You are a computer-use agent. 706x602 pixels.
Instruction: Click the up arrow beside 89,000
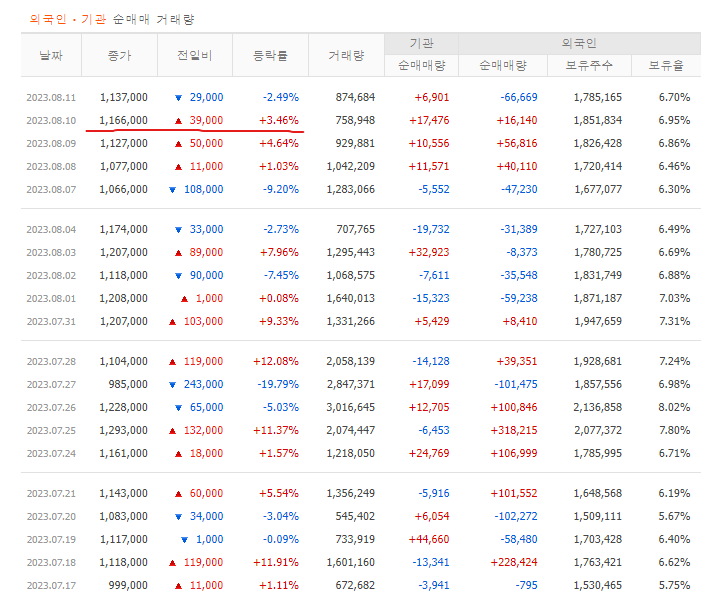click(x=178, y=253)
